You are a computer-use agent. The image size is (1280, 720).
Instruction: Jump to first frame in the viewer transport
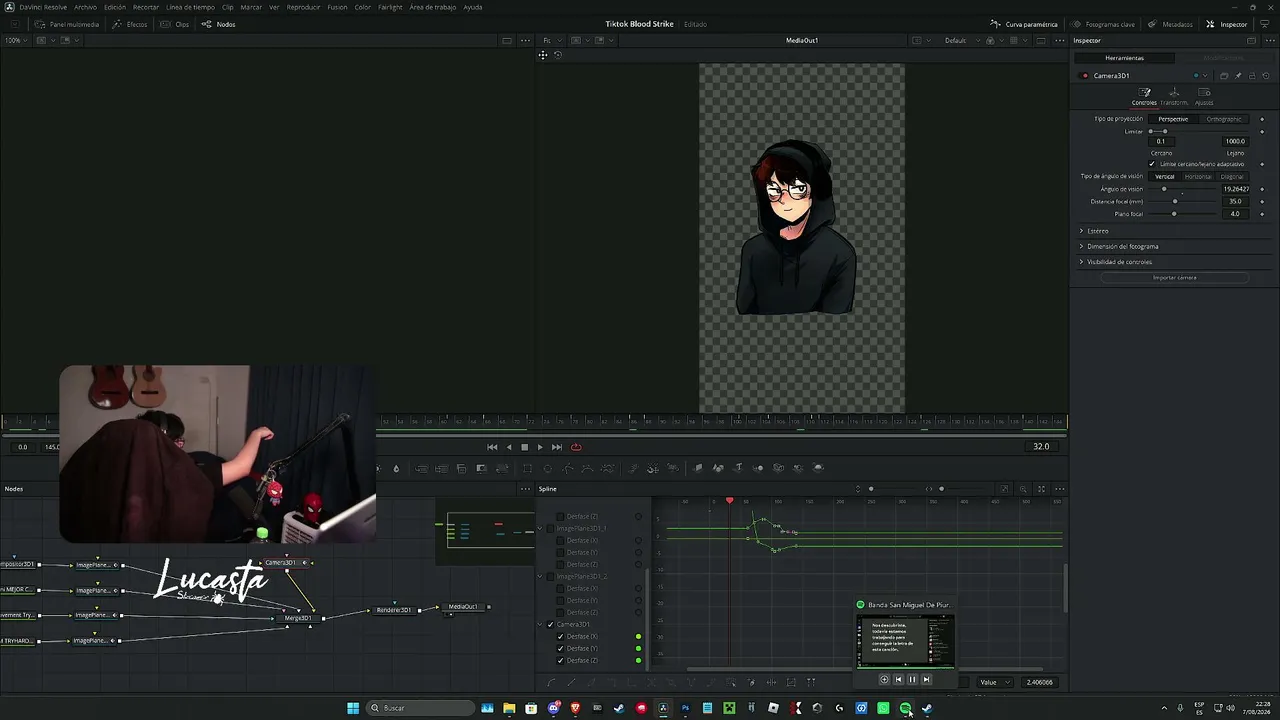point(492,447)
